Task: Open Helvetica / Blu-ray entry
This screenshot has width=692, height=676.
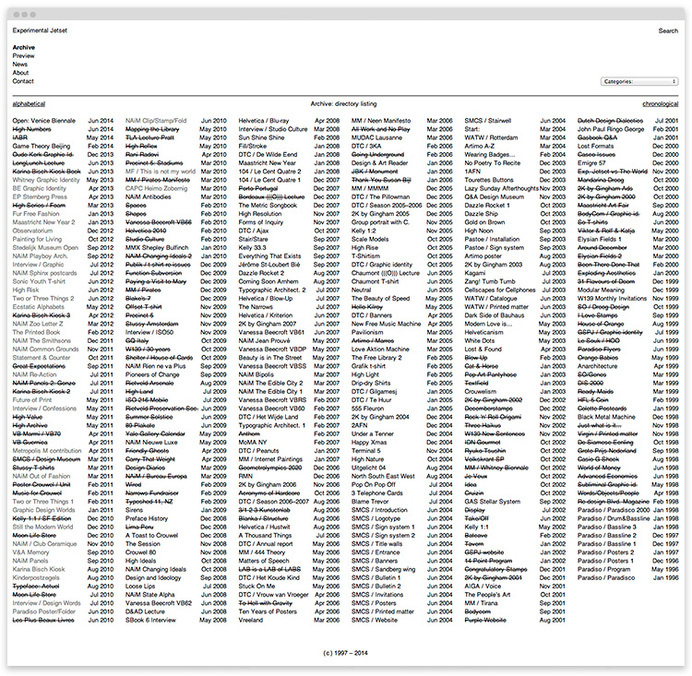Action: 264,120
